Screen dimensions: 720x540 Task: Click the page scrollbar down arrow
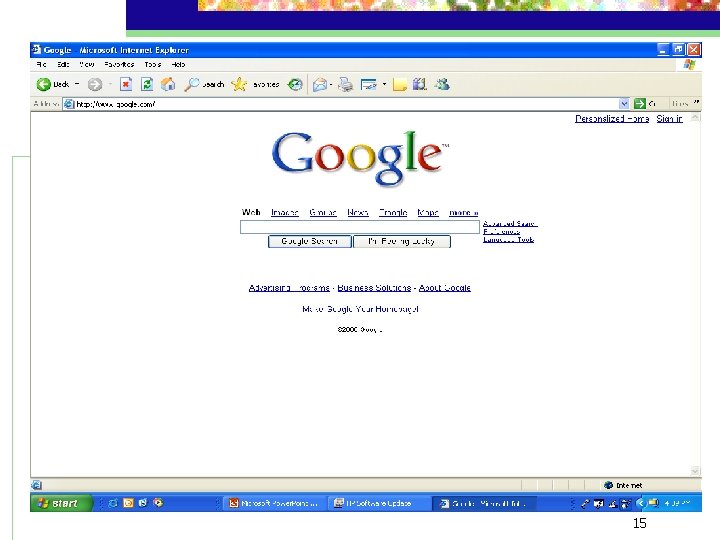pyautogui.click(x=695, y=471)
